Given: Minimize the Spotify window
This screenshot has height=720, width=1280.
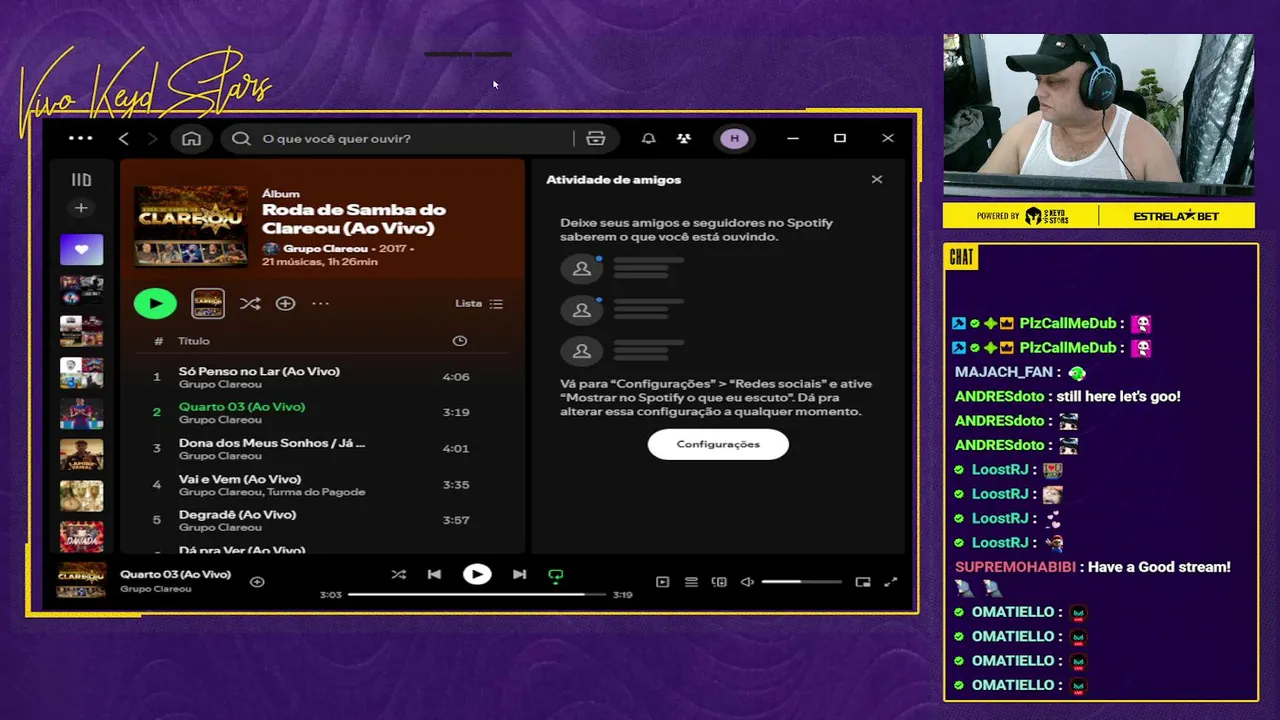Looking at the screenshot, I should coord(793,138).
